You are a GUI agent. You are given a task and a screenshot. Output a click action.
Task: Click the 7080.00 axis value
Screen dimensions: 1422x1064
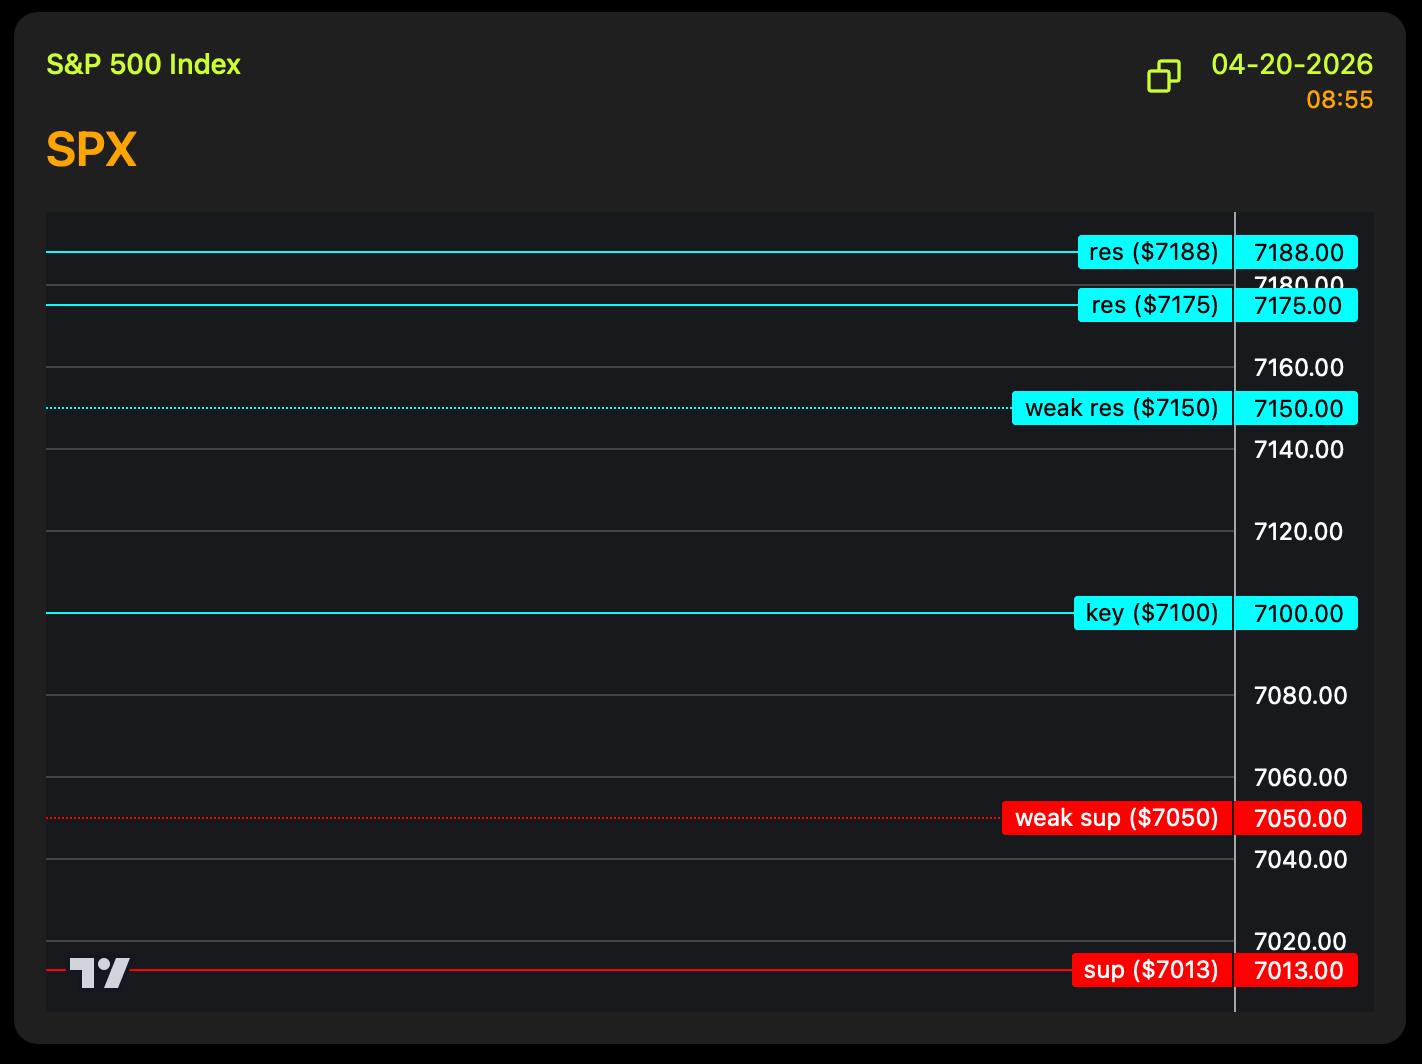(x=1301, y=696)
